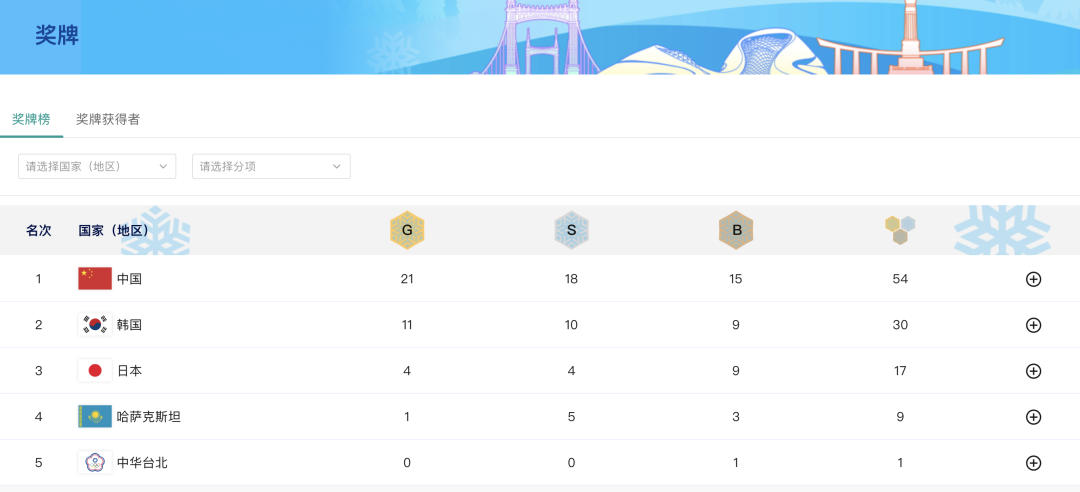Click the total medals hexagon cluster icon
1080x492 pixels.
pyautogui.click(x=900, y=230)
